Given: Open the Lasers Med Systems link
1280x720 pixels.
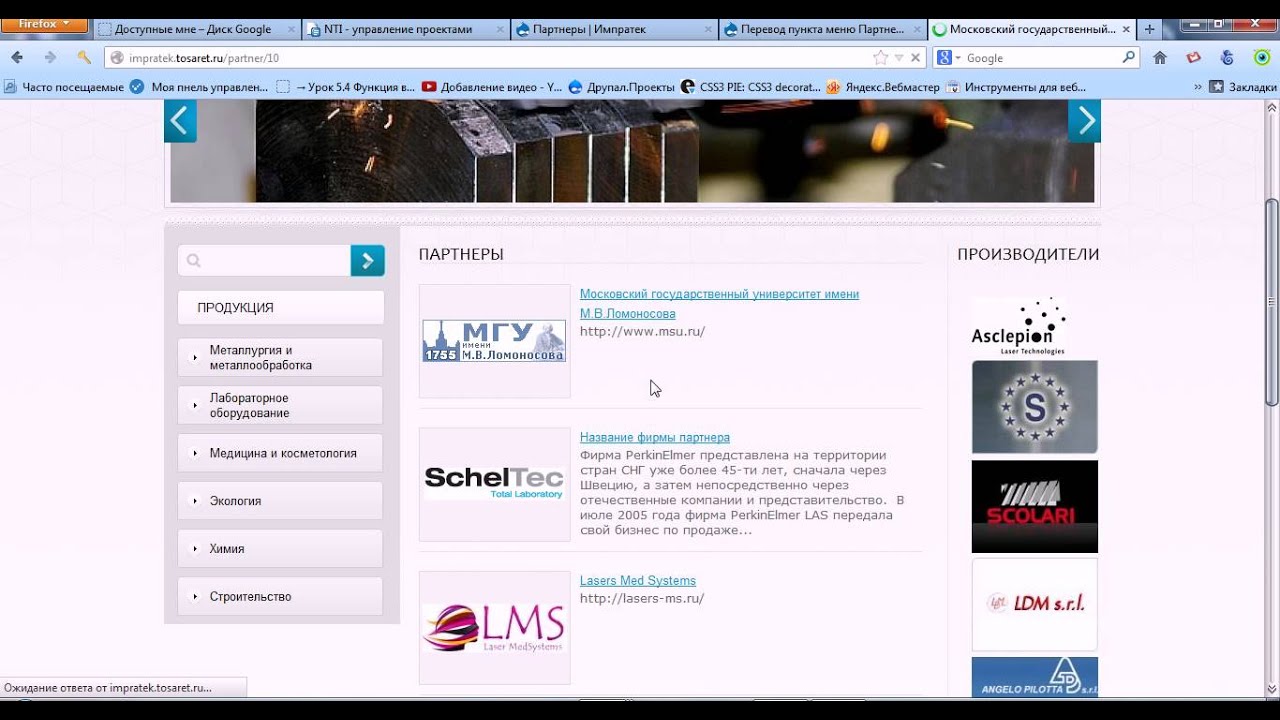Looking at the screenshot, I should [x=638, y=580].
